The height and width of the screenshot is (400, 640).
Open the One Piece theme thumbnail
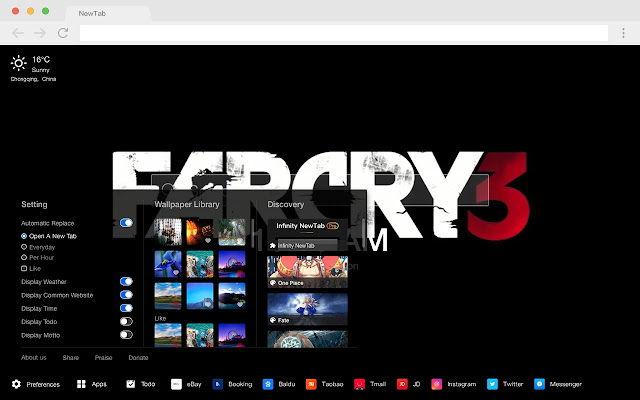(x=307, y=272)
